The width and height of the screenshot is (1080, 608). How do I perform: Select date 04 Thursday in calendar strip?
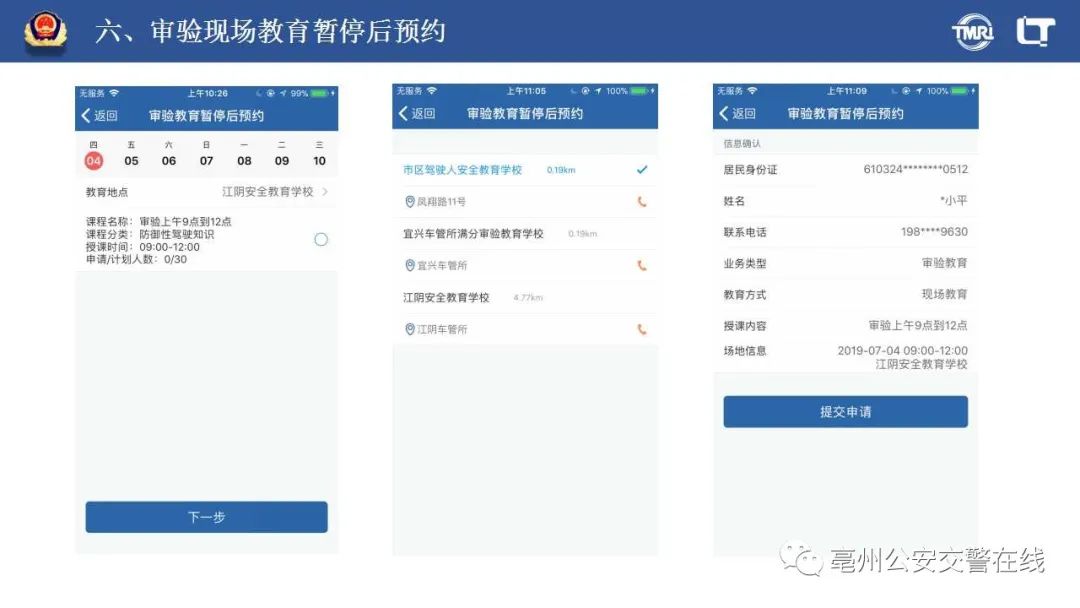point(94,160)
